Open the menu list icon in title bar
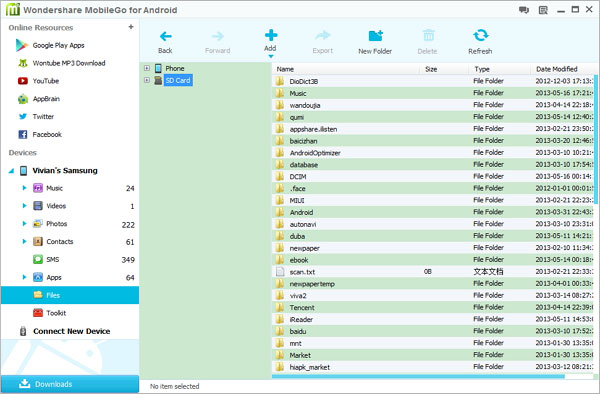The image size is (600, 394). pos(543,10)
